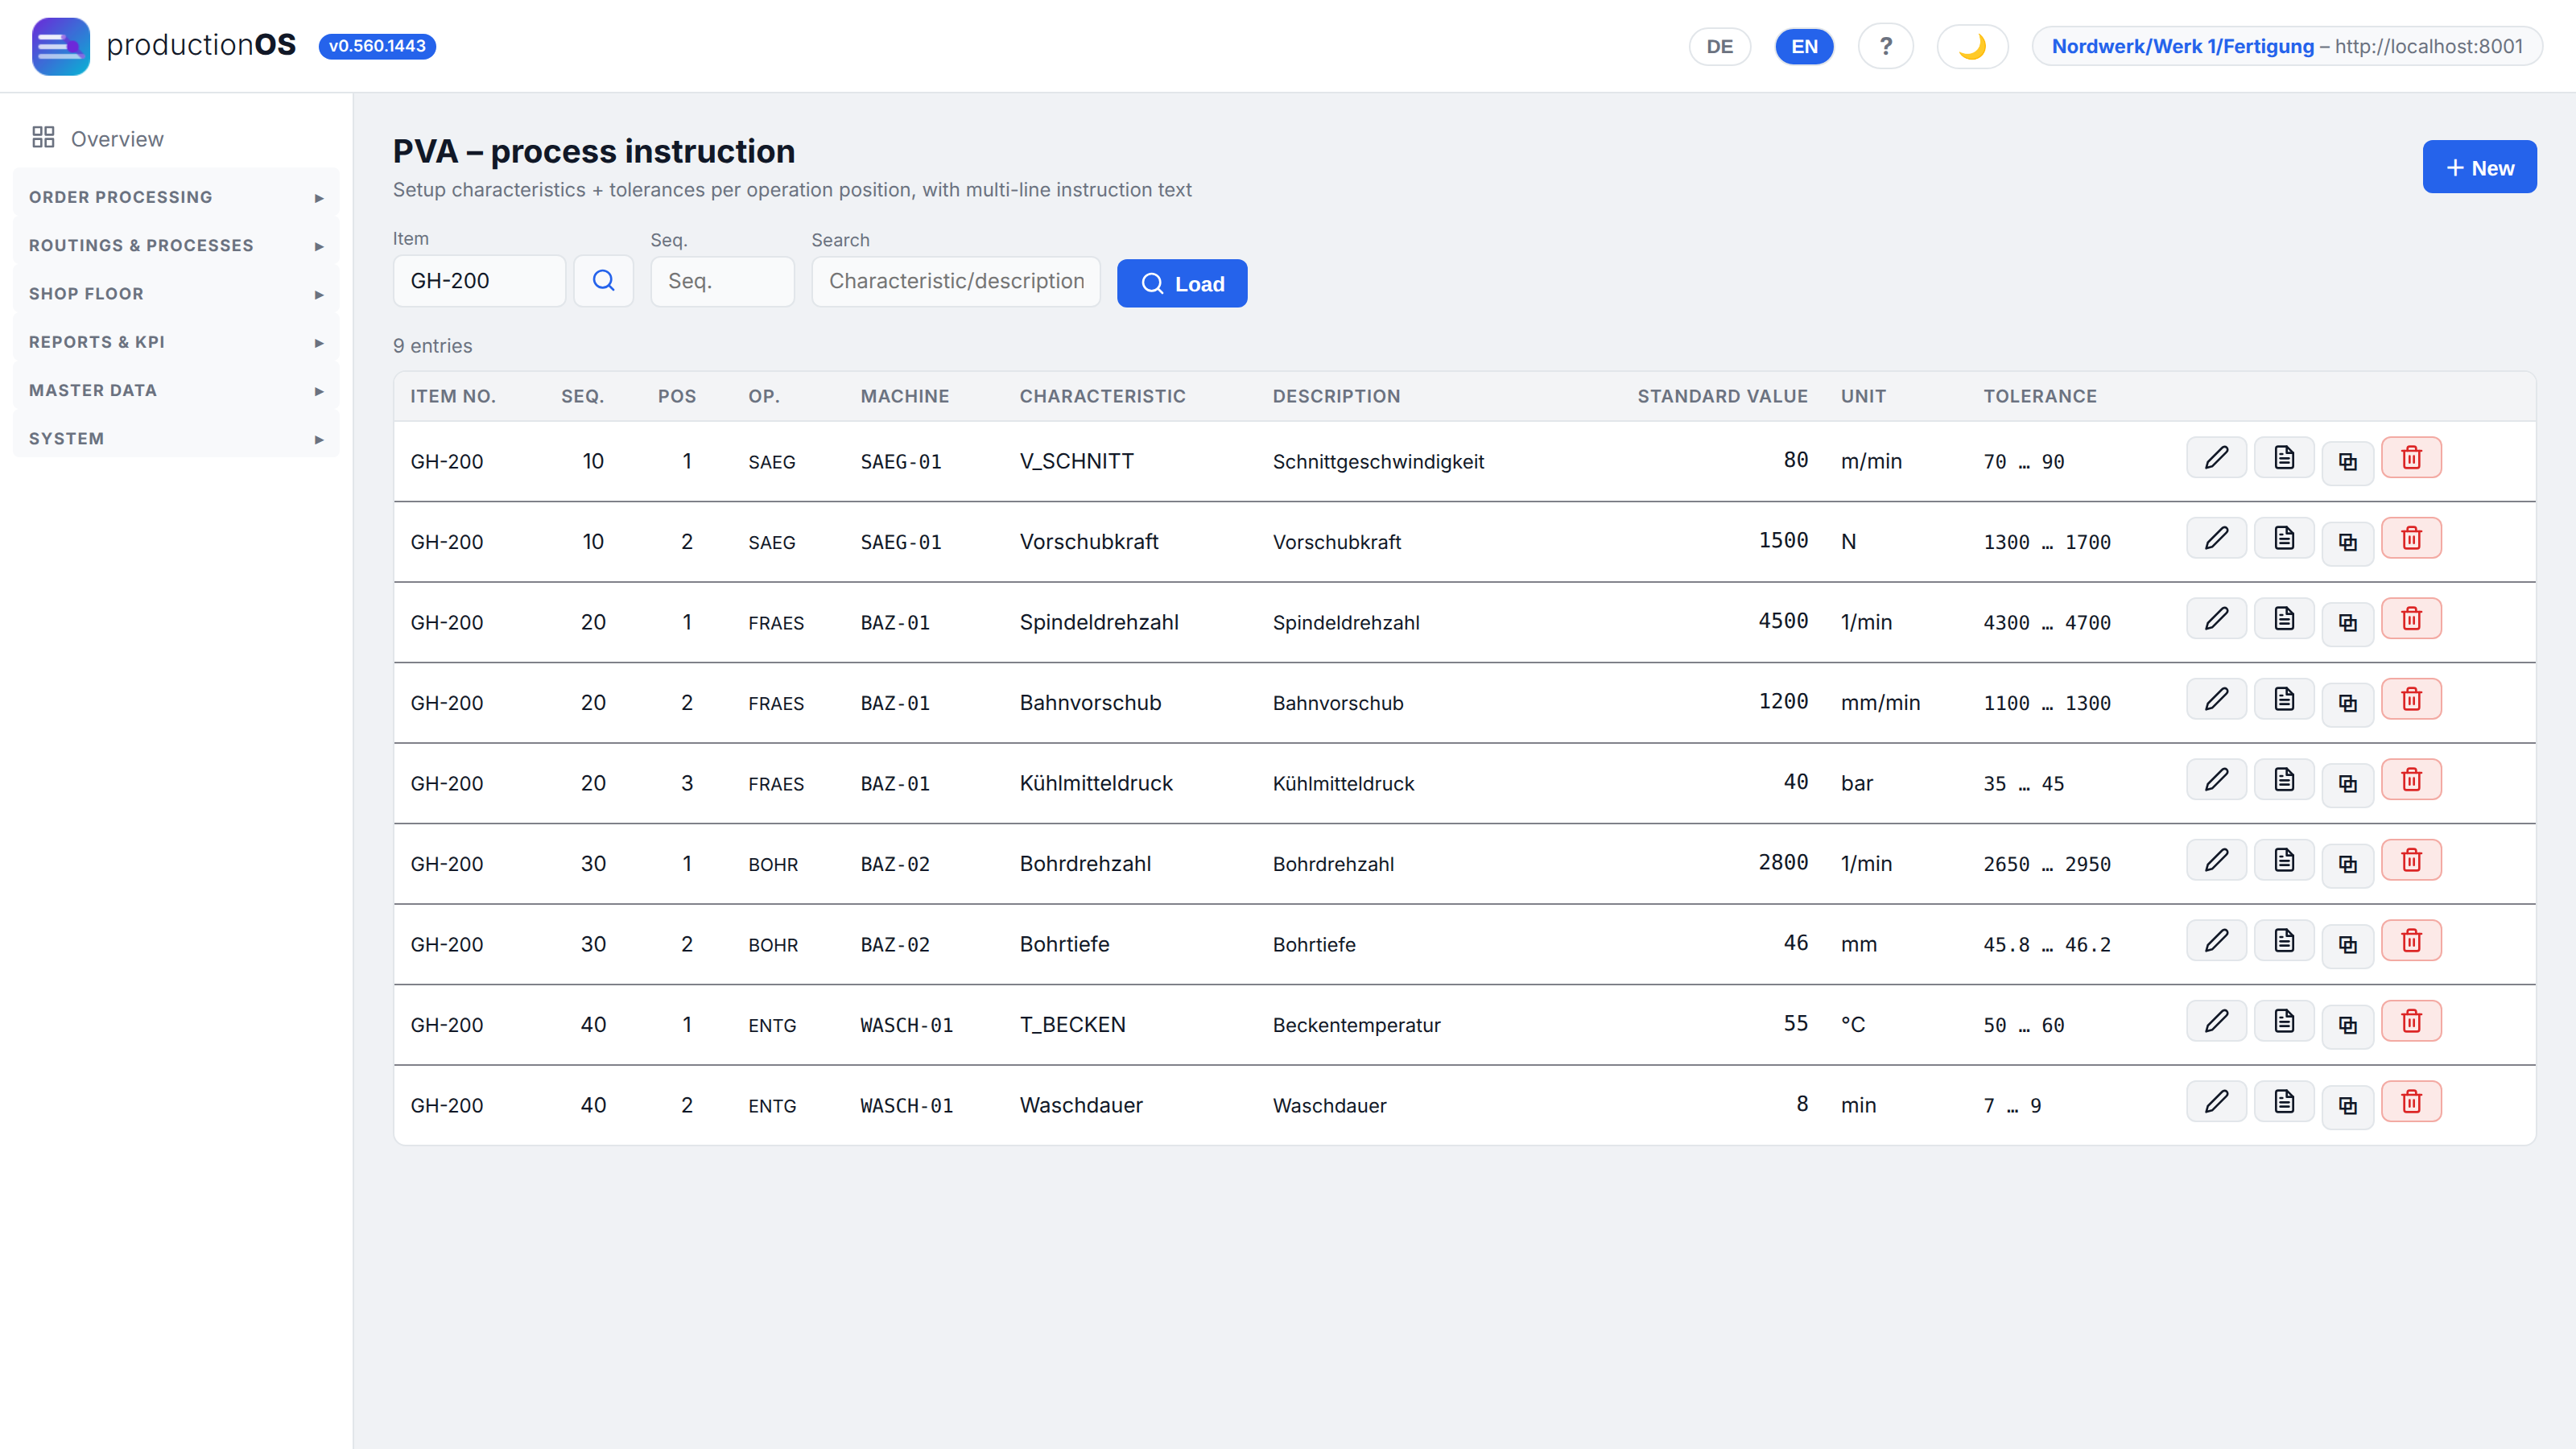Open instruction text for Bohrdrehzahl row

pyautogui.click(x=2284, y=861)
